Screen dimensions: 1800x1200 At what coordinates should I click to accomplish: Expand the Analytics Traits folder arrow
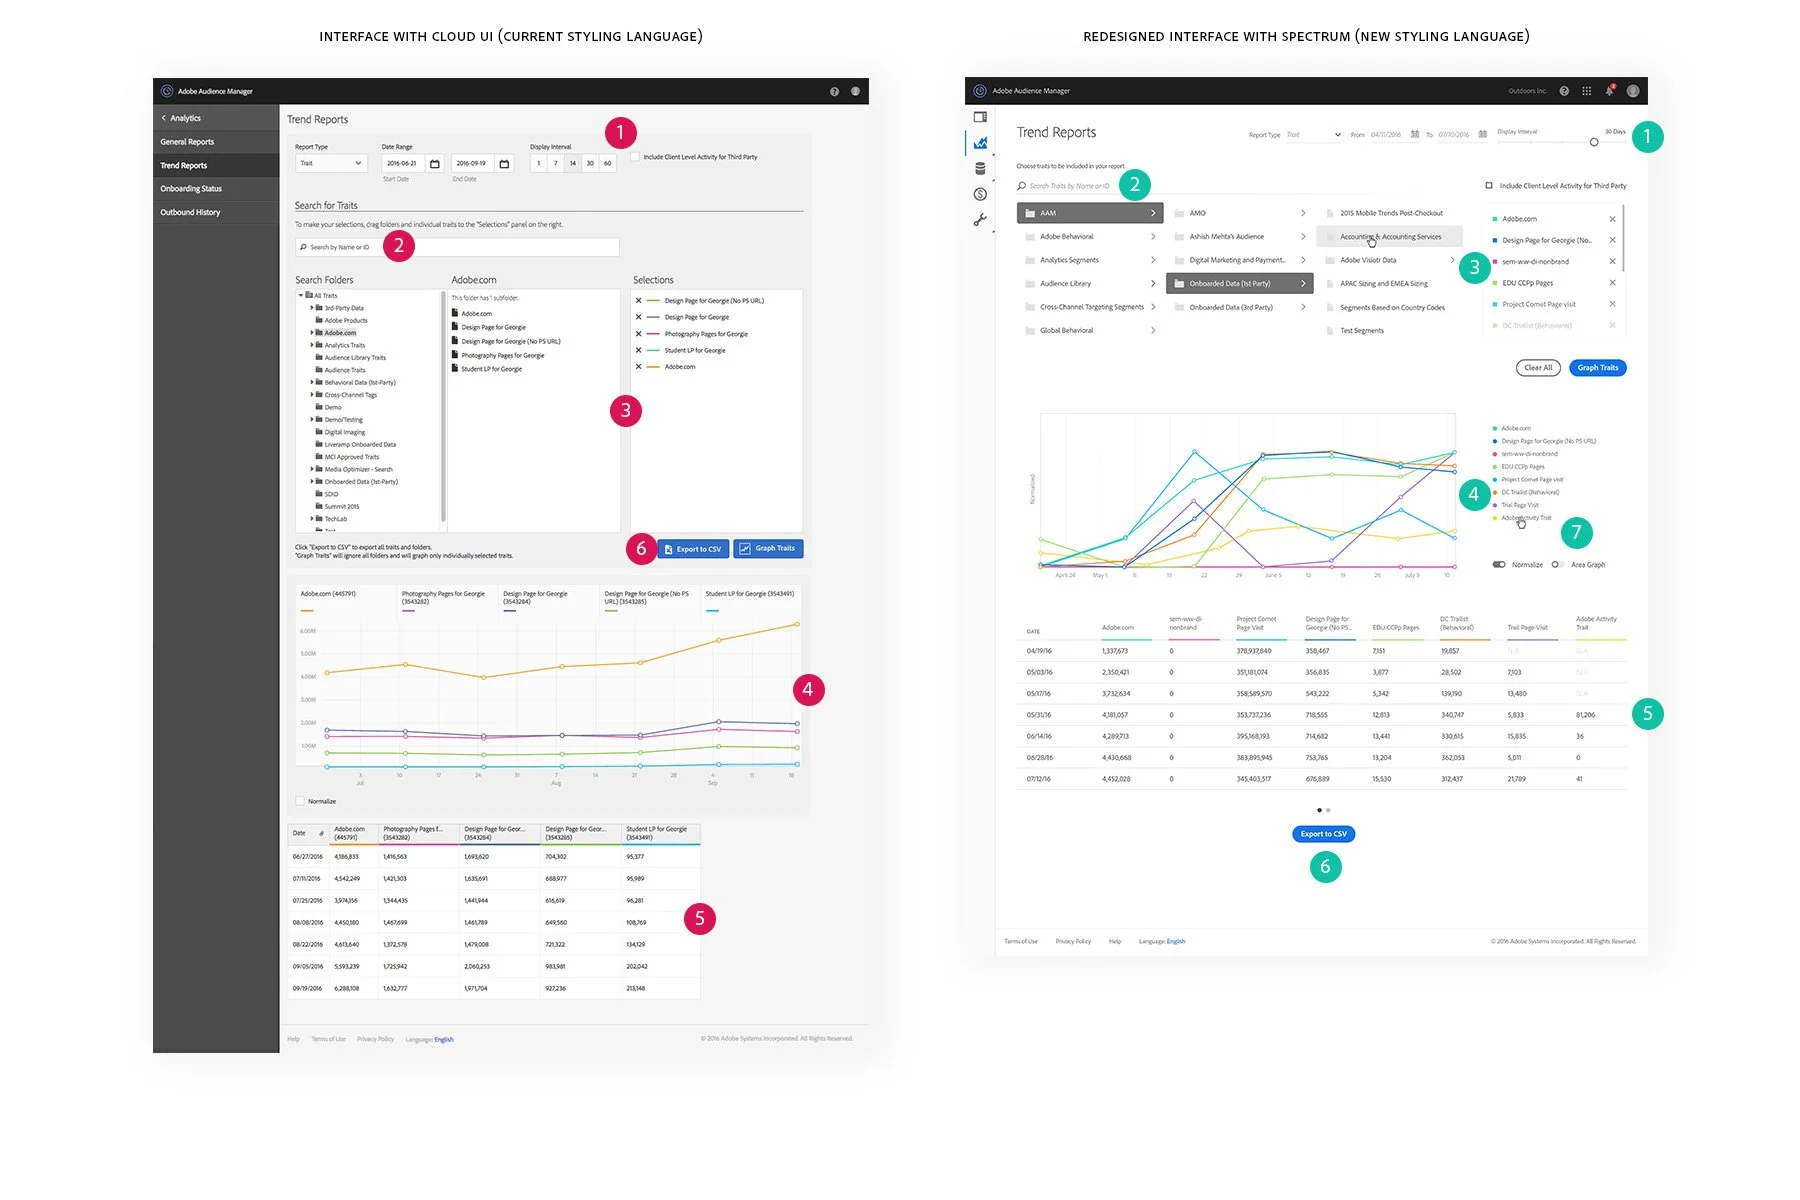pos(311,345)
